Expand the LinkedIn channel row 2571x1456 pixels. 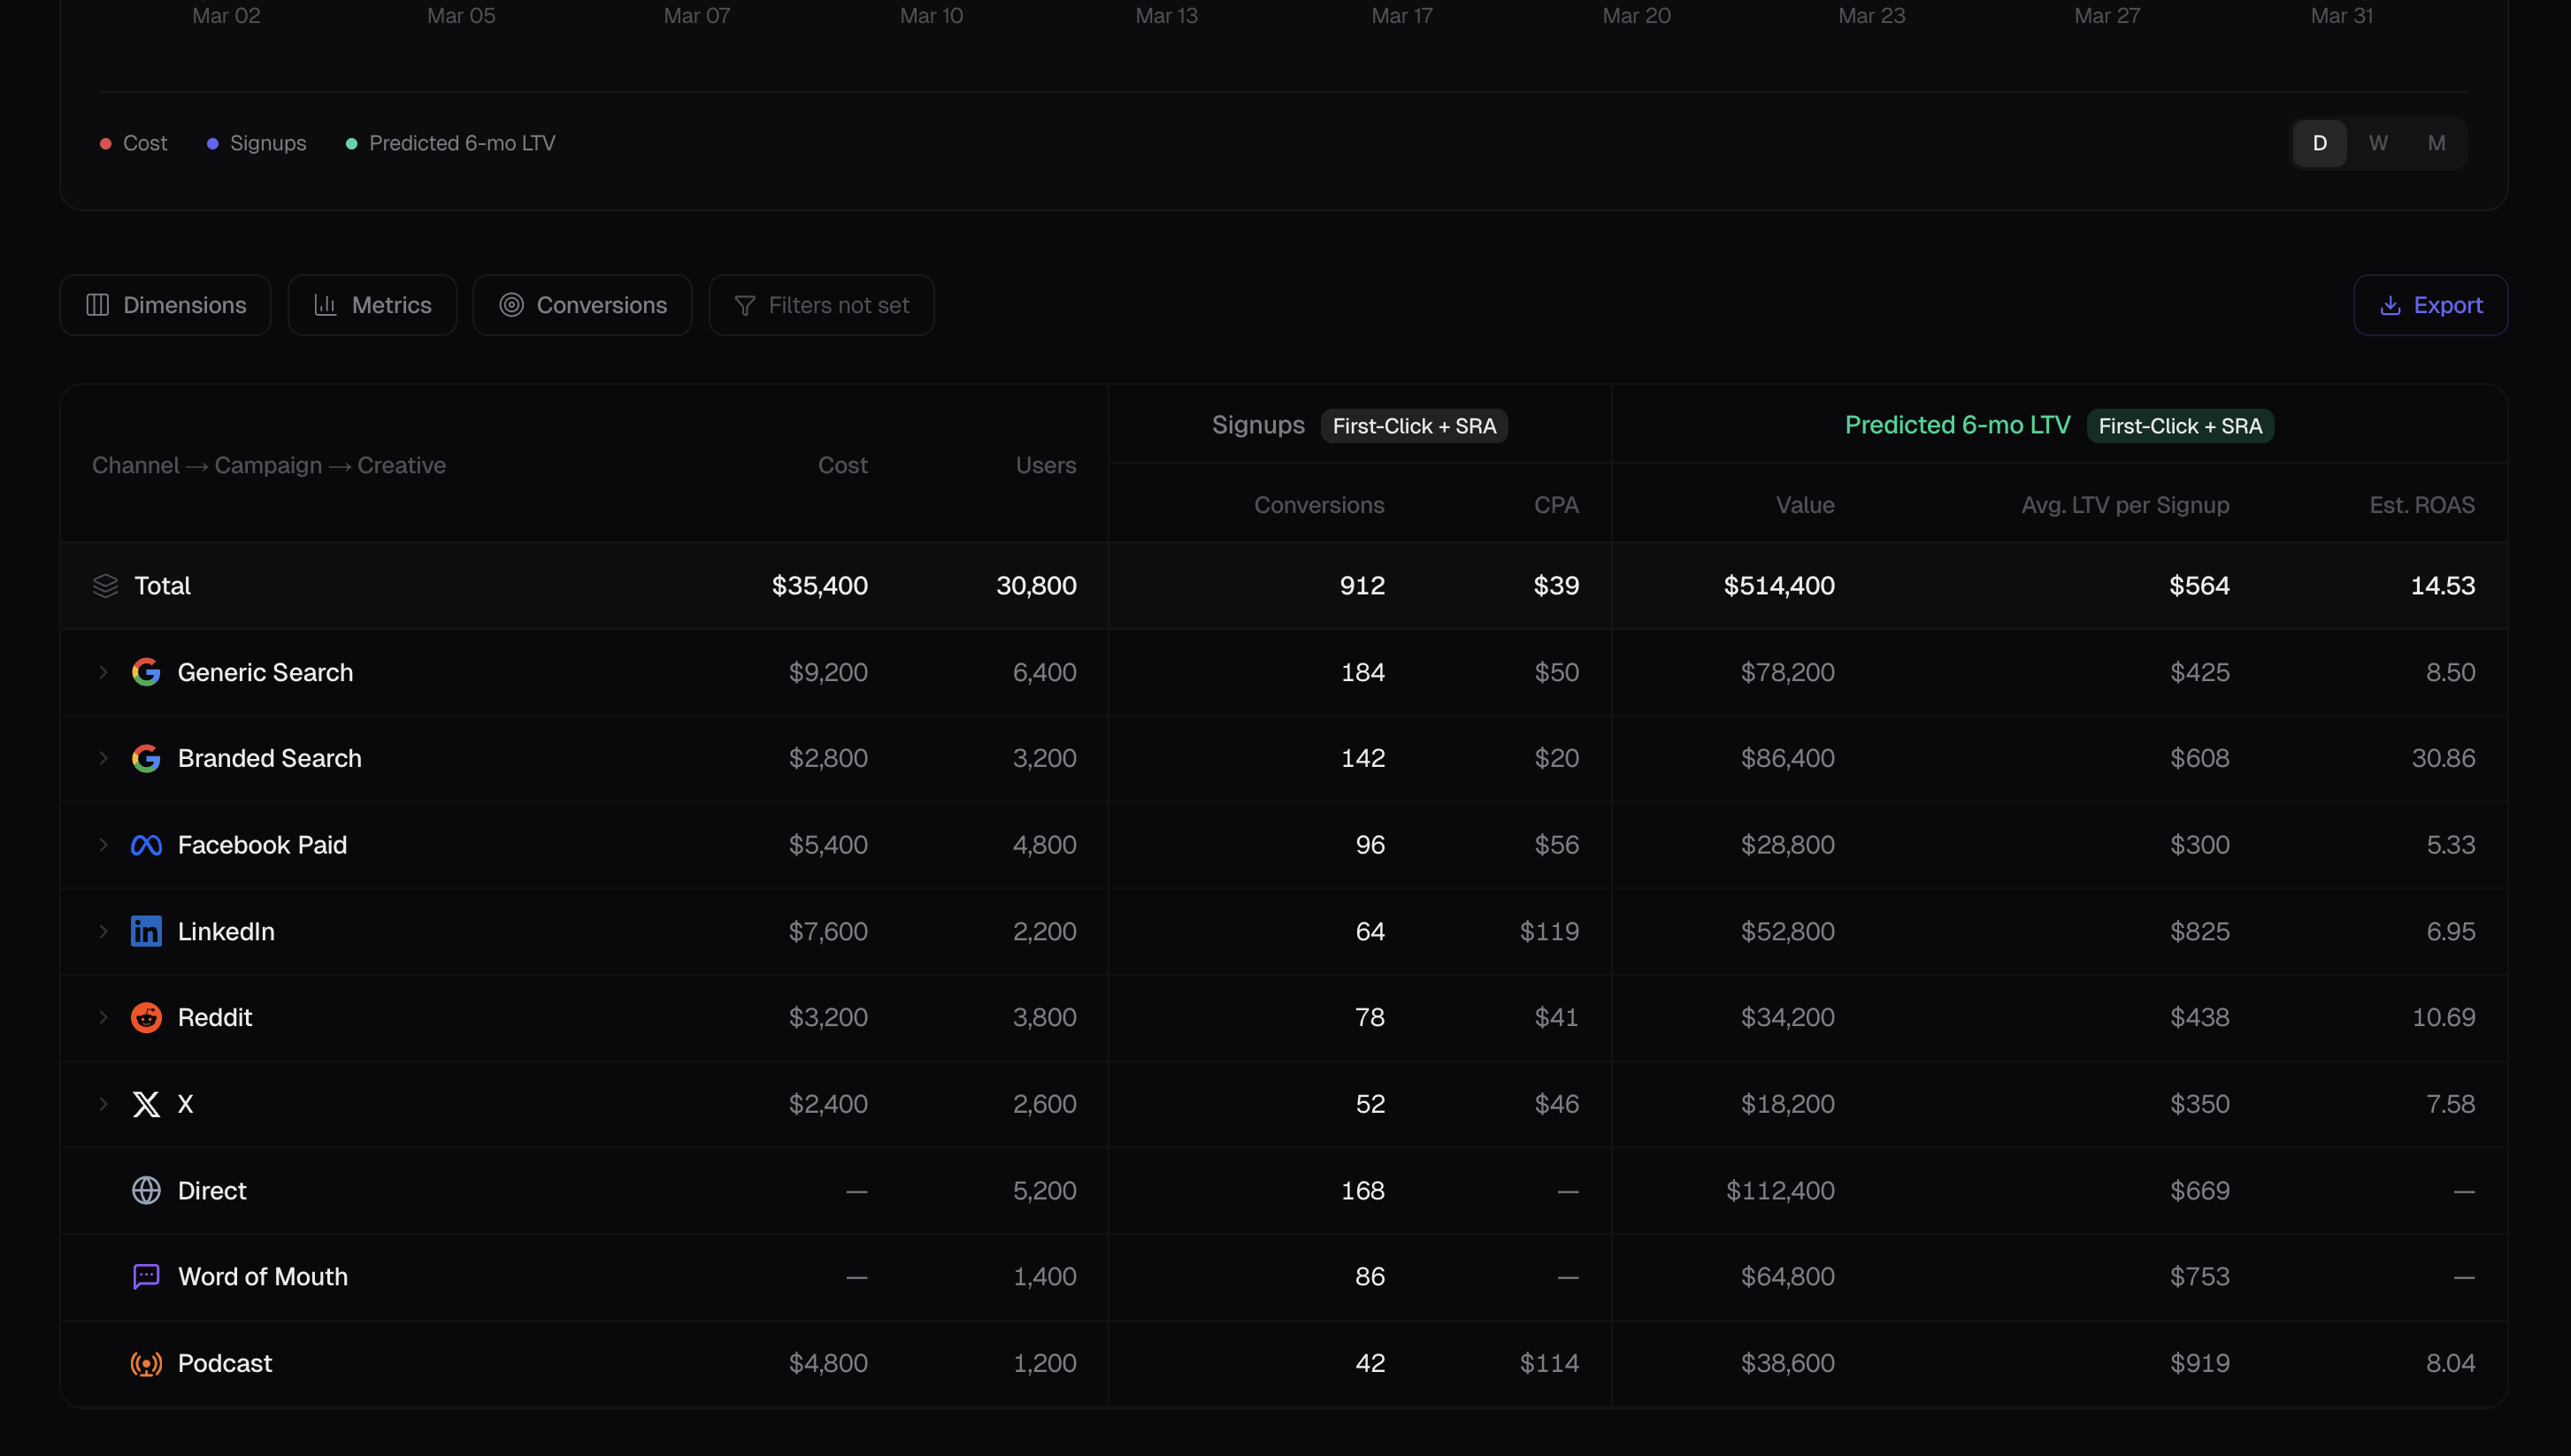coord(103,931)
